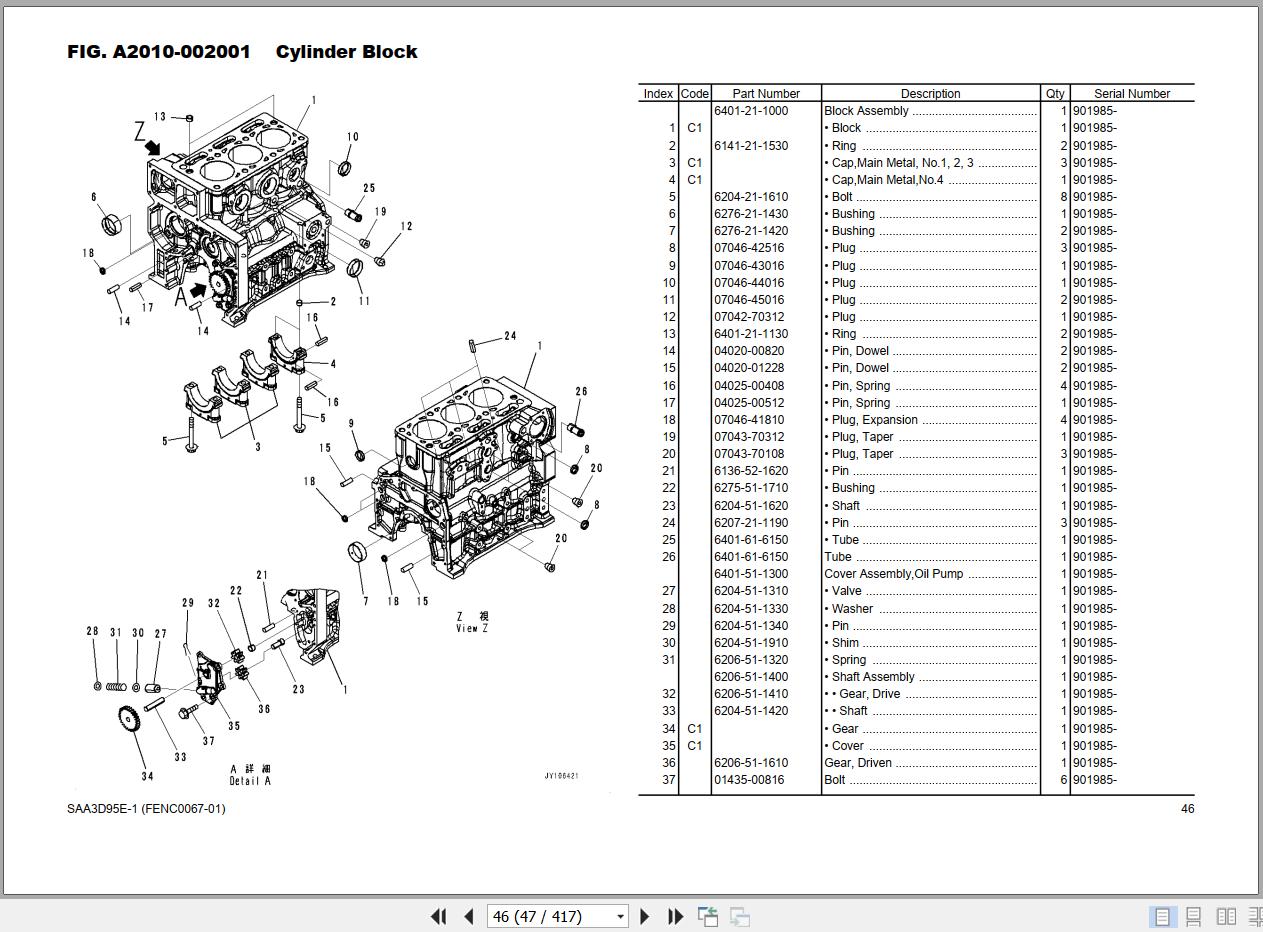Go to the next page
Screen dimensions: 1263x932
(x=645, y=916)
